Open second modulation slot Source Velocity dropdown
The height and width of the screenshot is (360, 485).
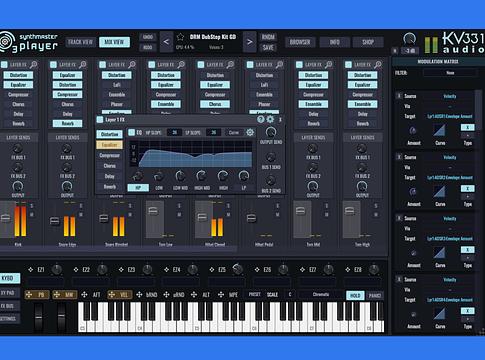pos(450,157)
